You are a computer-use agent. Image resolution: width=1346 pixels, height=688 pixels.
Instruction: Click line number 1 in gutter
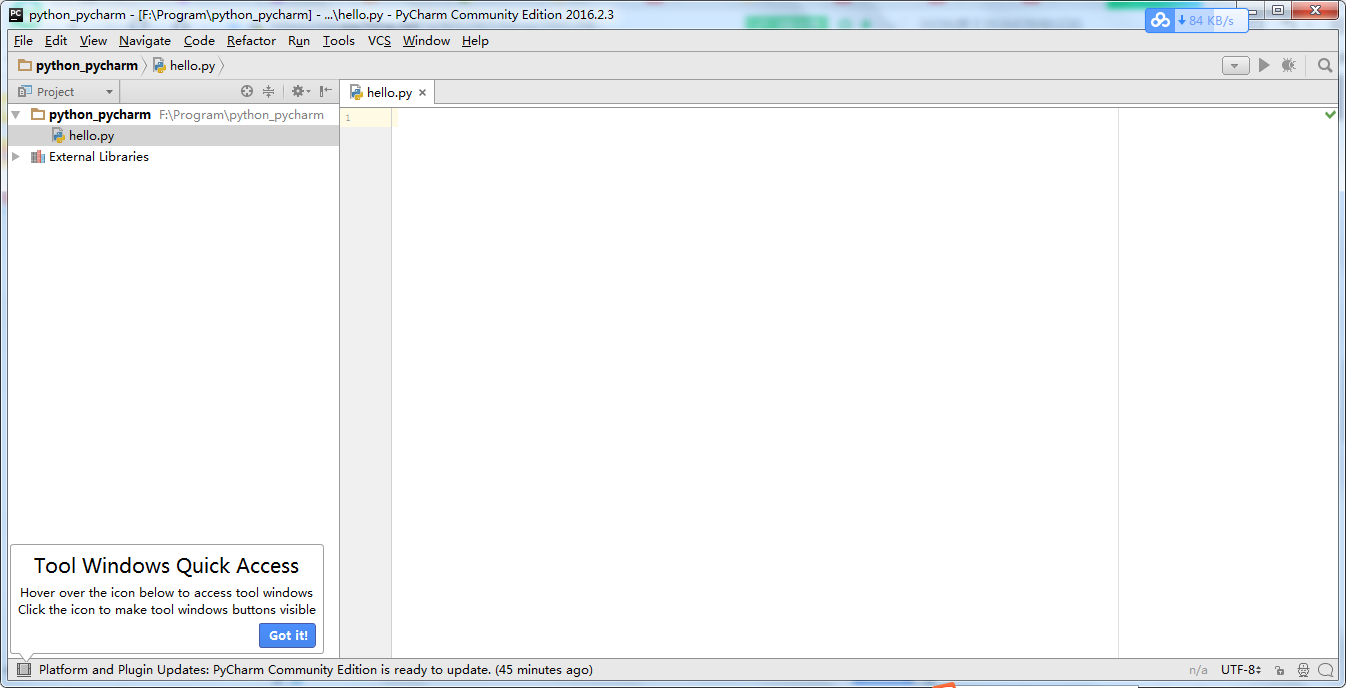[x=348, y=118]
